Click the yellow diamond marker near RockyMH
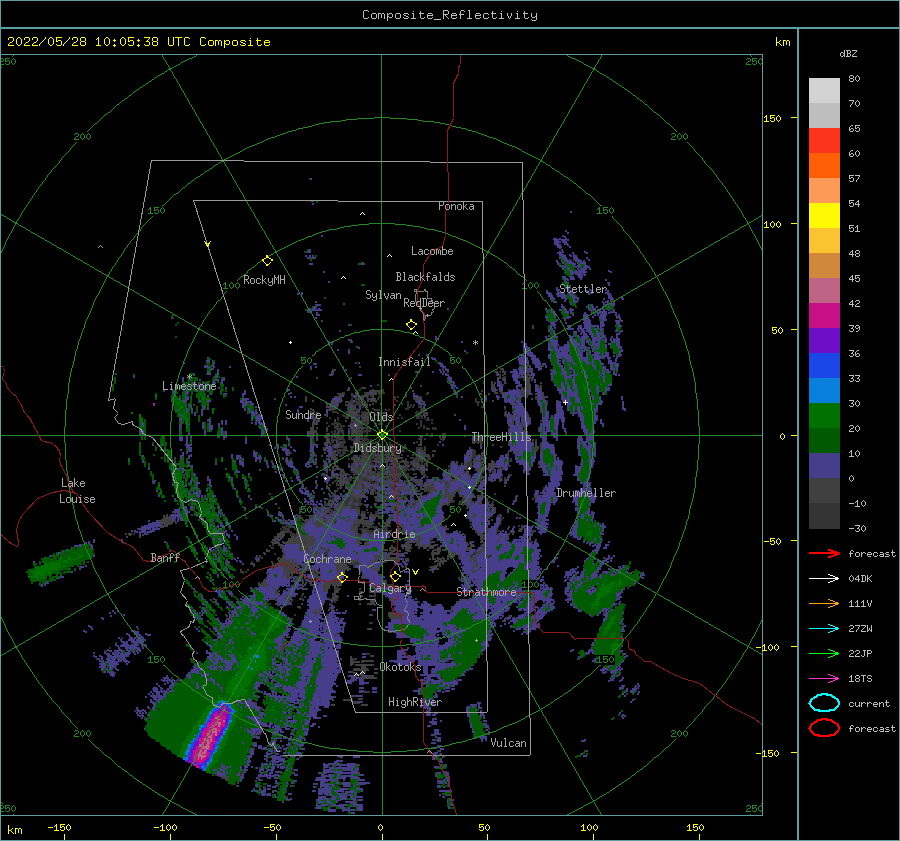The height and width of the screenshot is (841, 900). point(267,261)
